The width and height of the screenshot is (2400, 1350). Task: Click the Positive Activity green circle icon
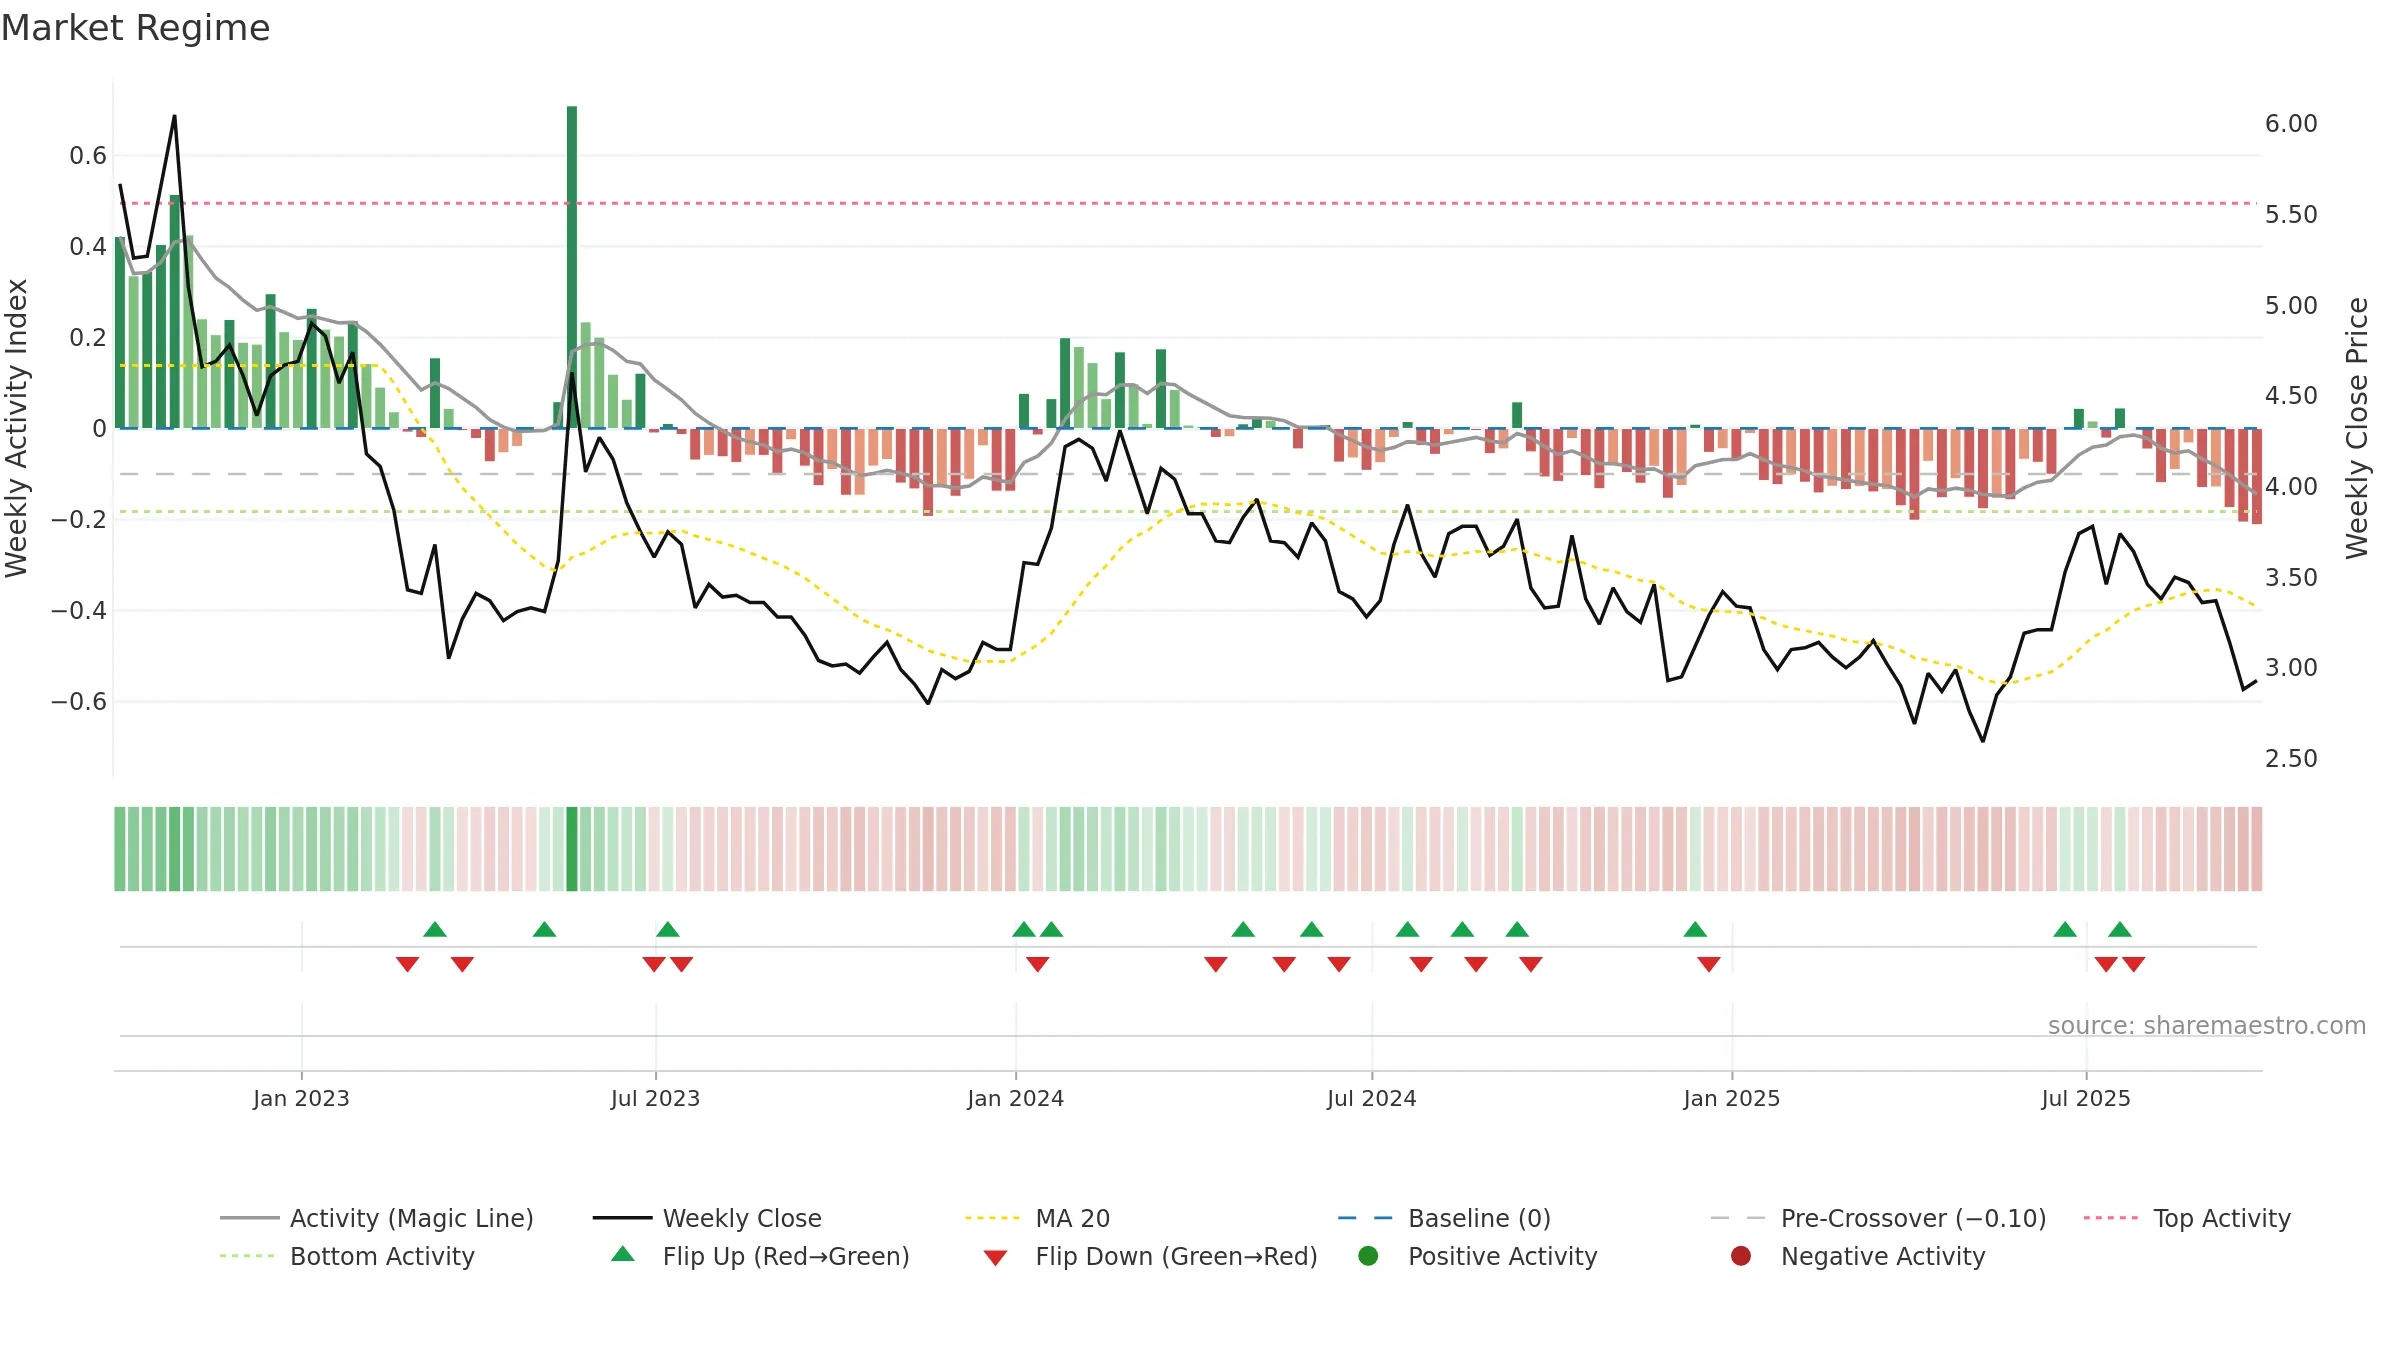click(x=1369, y=1256)
